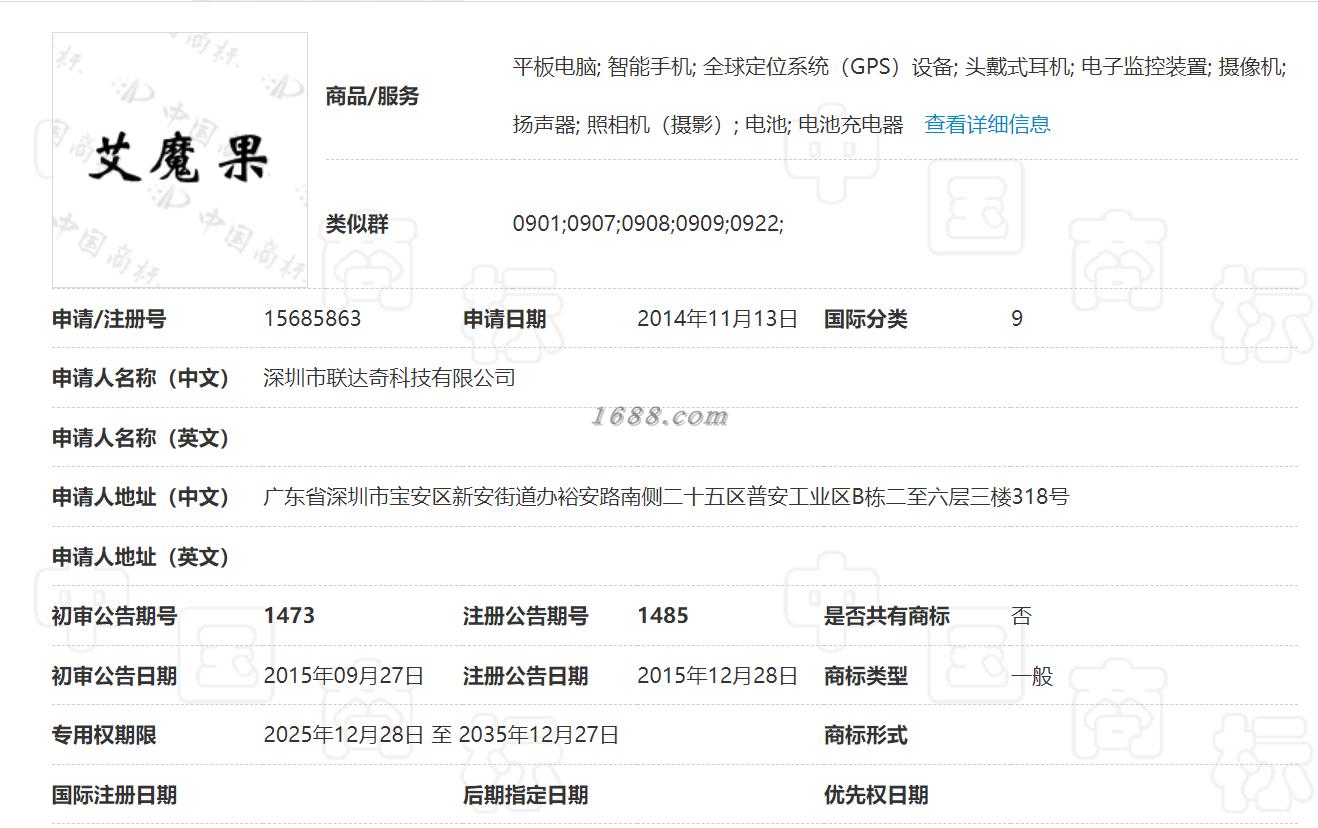Click the 注册公告期号 label

525,616
